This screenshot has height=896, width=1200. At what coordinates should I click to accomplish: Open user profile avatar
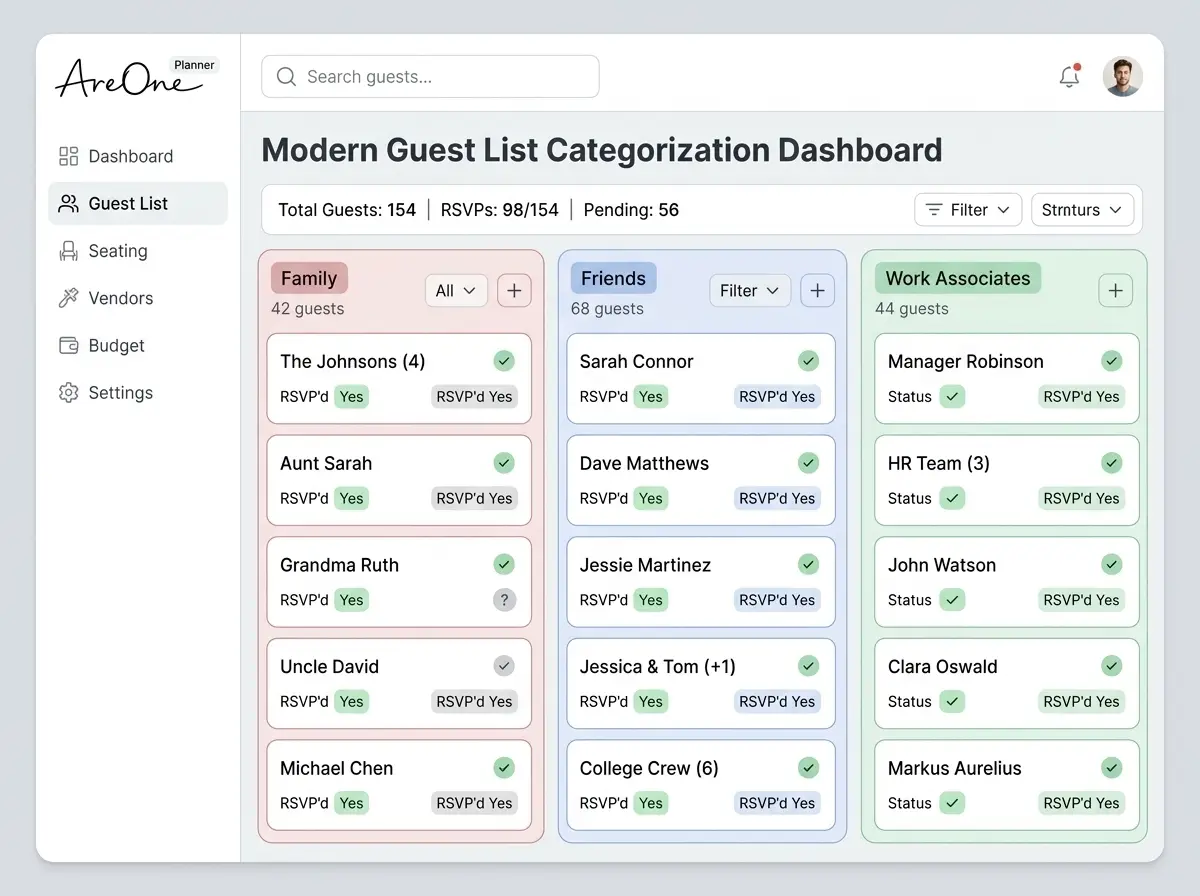pyautogui.click(x=1123, y=76)
